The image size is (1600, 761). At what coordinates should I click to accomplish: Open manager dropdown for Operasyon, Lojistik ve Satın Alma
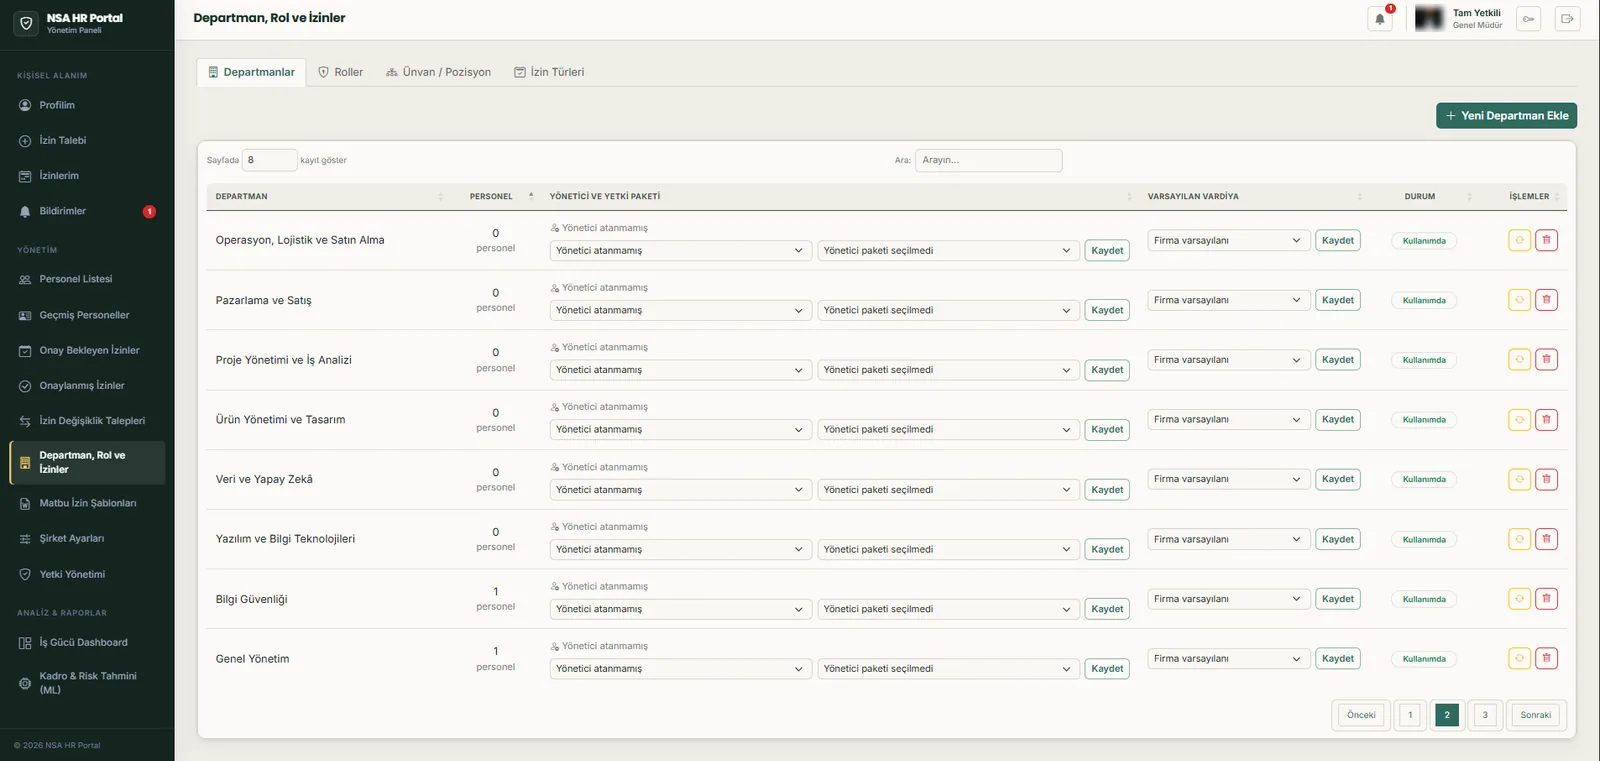(679, 251)
